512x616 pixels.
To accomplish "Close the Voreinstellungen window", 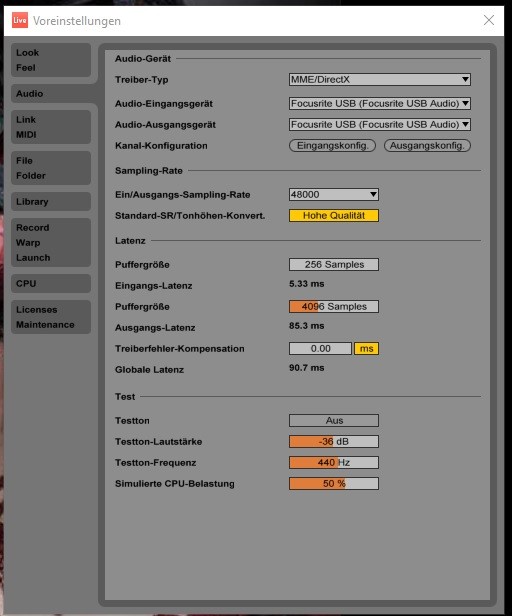I will [x=488, y=20].
